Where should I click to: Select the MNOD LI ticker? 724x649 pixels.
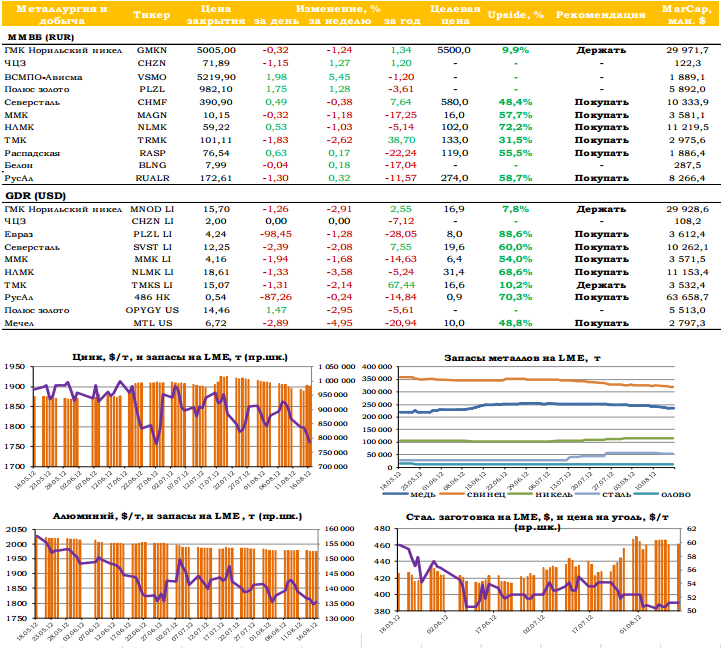152,209
